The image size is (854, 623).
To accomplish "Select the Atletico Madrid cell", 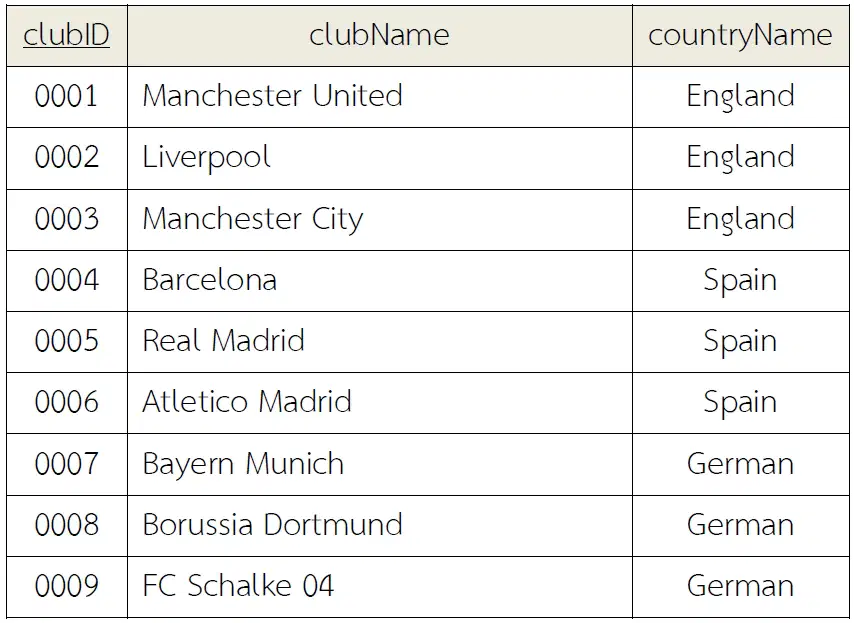I will coord(380,403).
